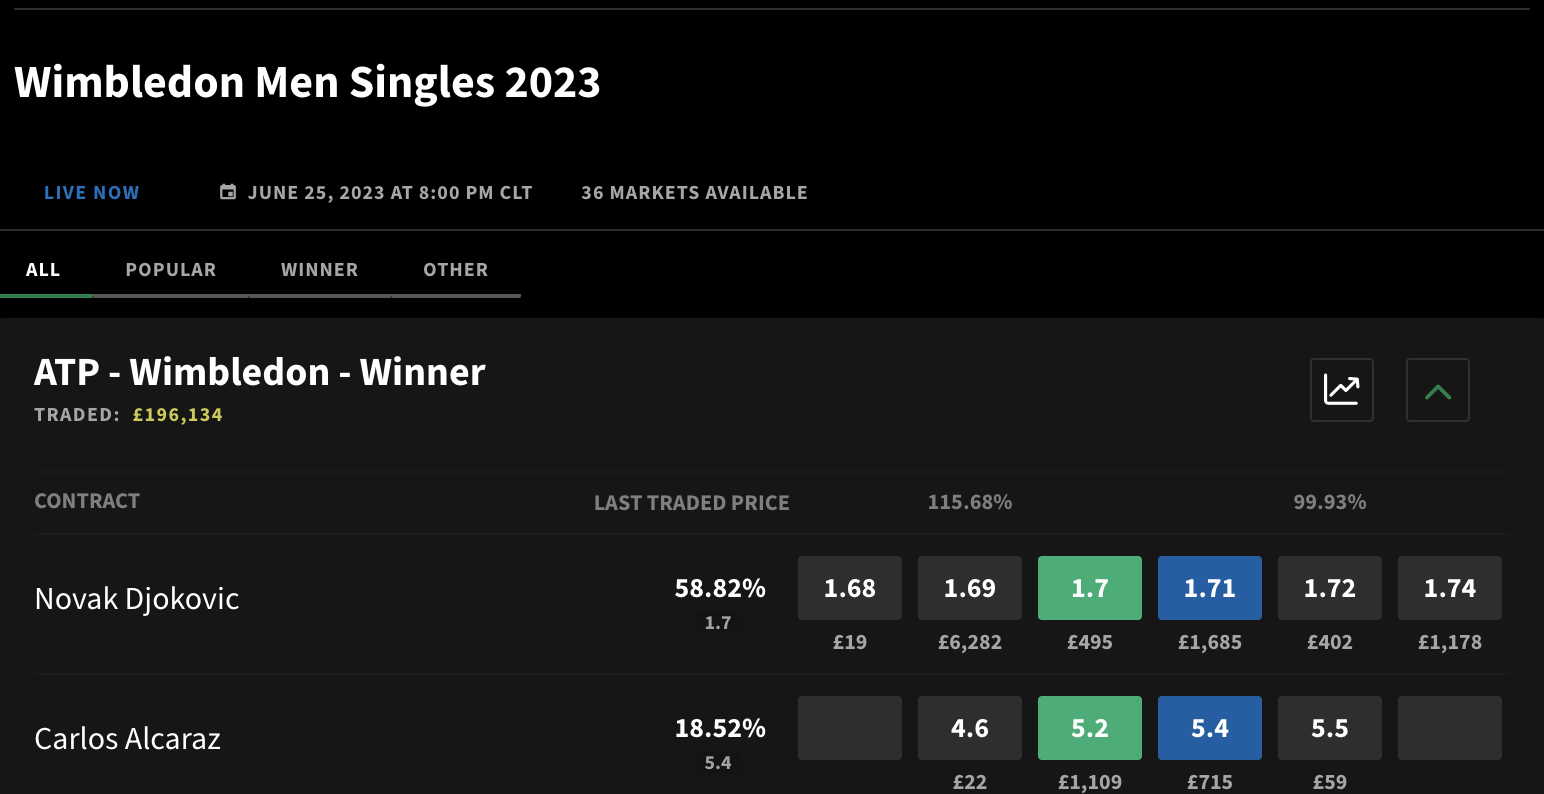
Task: Click the calendar icon beside June 25 date
Action: click(228, 192)
